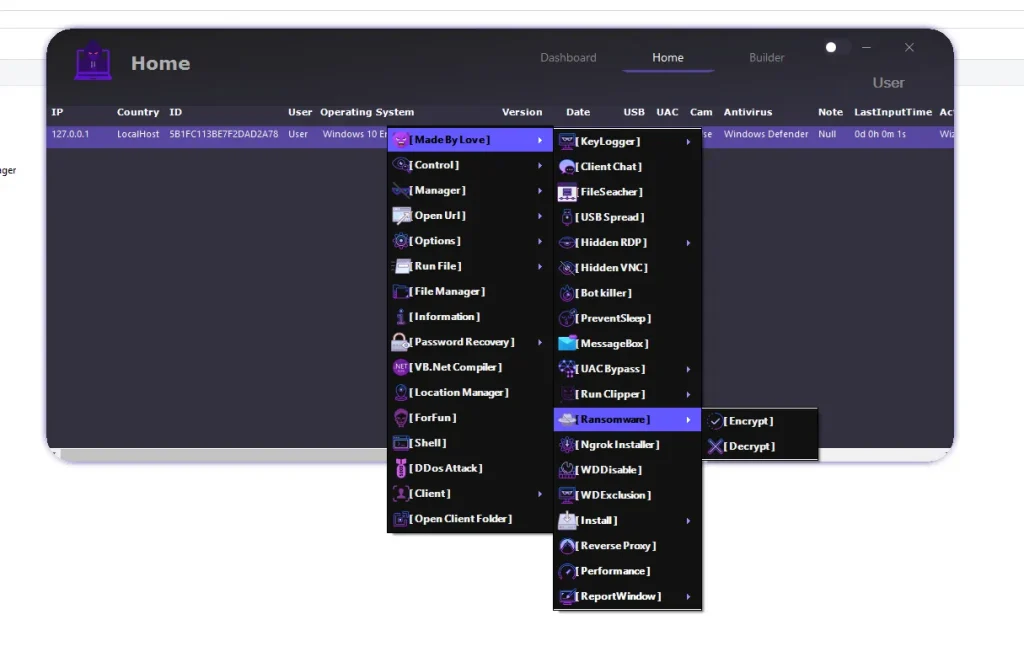This screenshot has width=1024, height=657.
Task: Select the Decrypt ransomware option
Action: click(748, 446)
